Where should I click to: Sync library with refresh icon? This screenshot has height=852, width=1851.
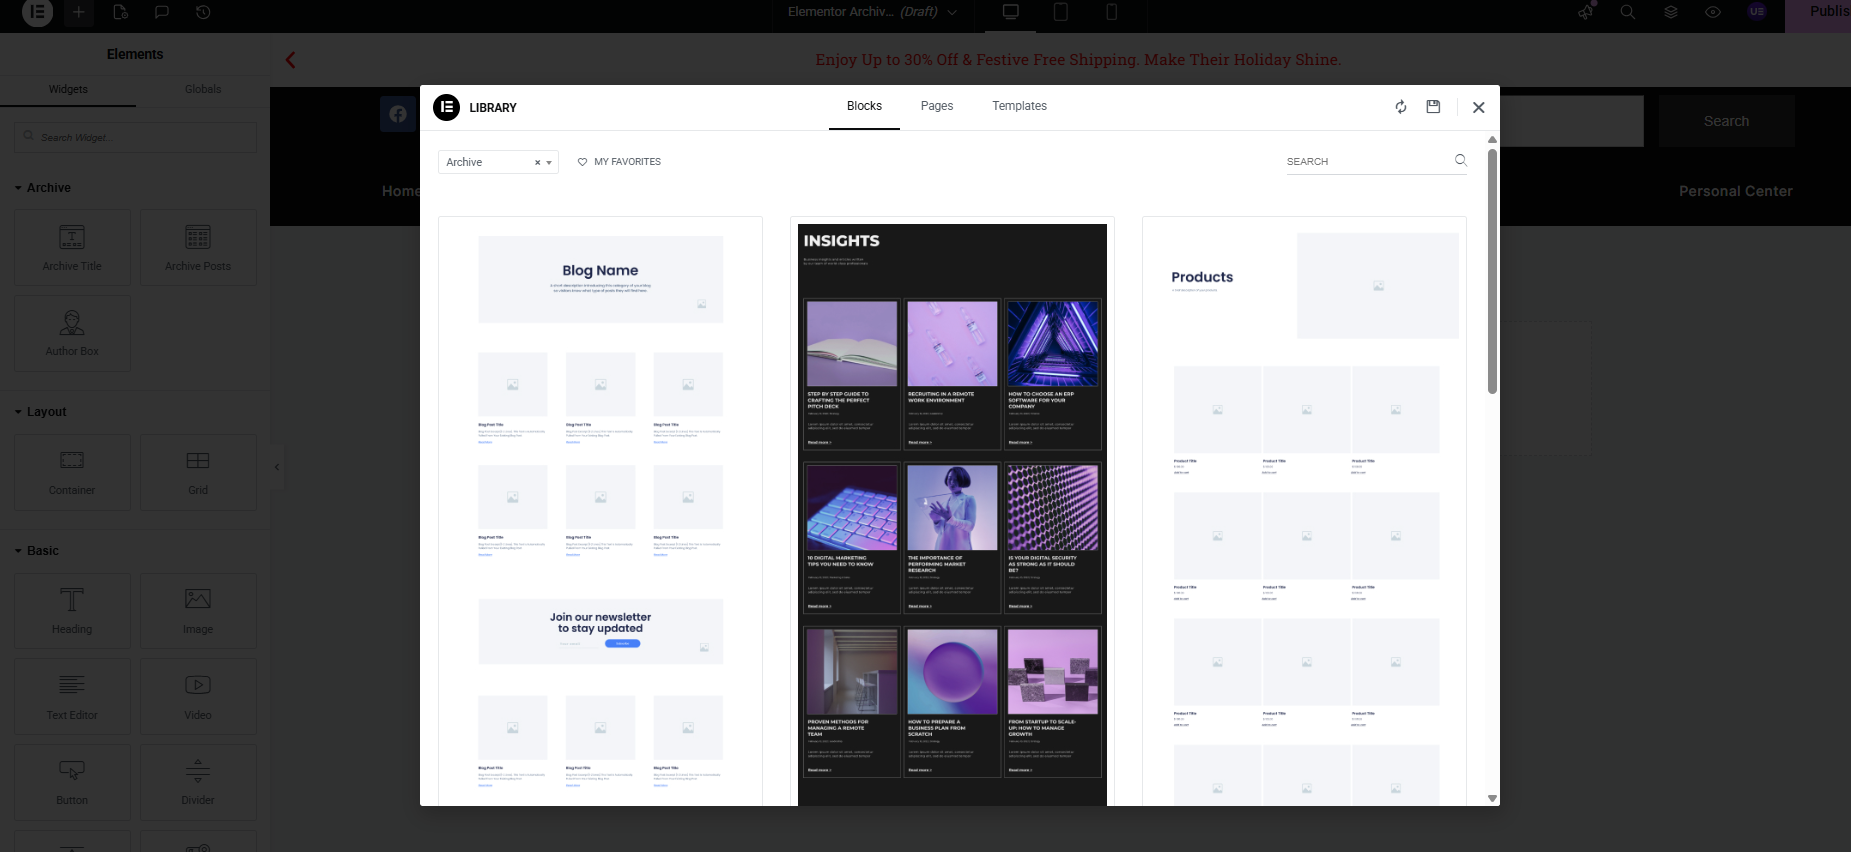[x=1401, y=107]
